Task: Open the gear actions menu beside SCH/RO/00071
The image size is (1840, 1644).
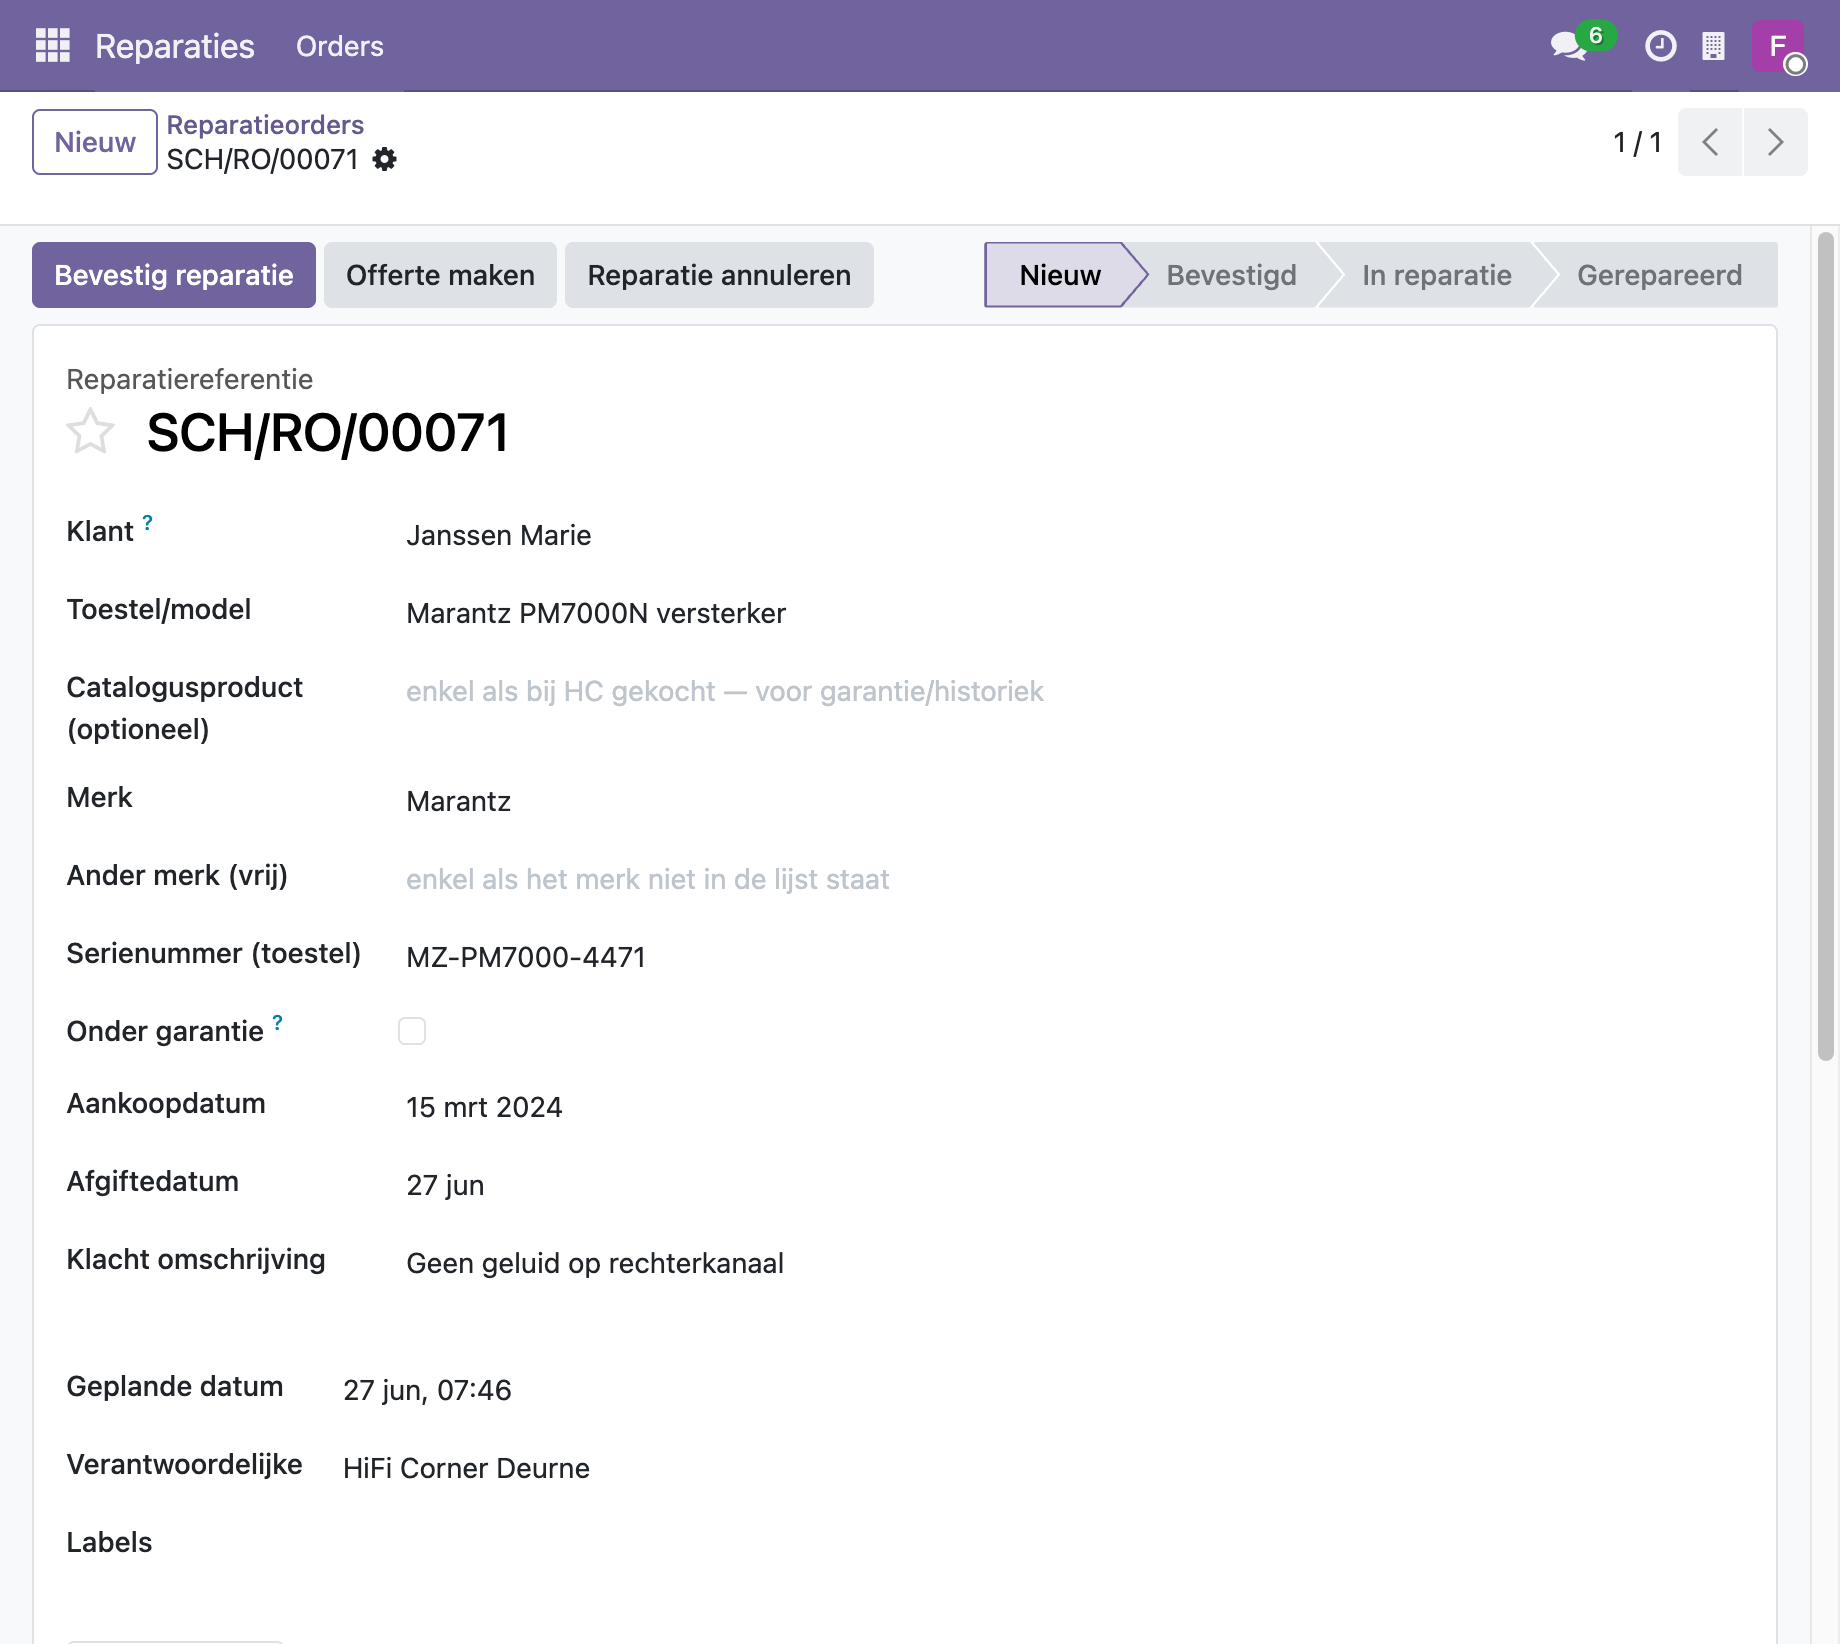Action: [385, 159]
